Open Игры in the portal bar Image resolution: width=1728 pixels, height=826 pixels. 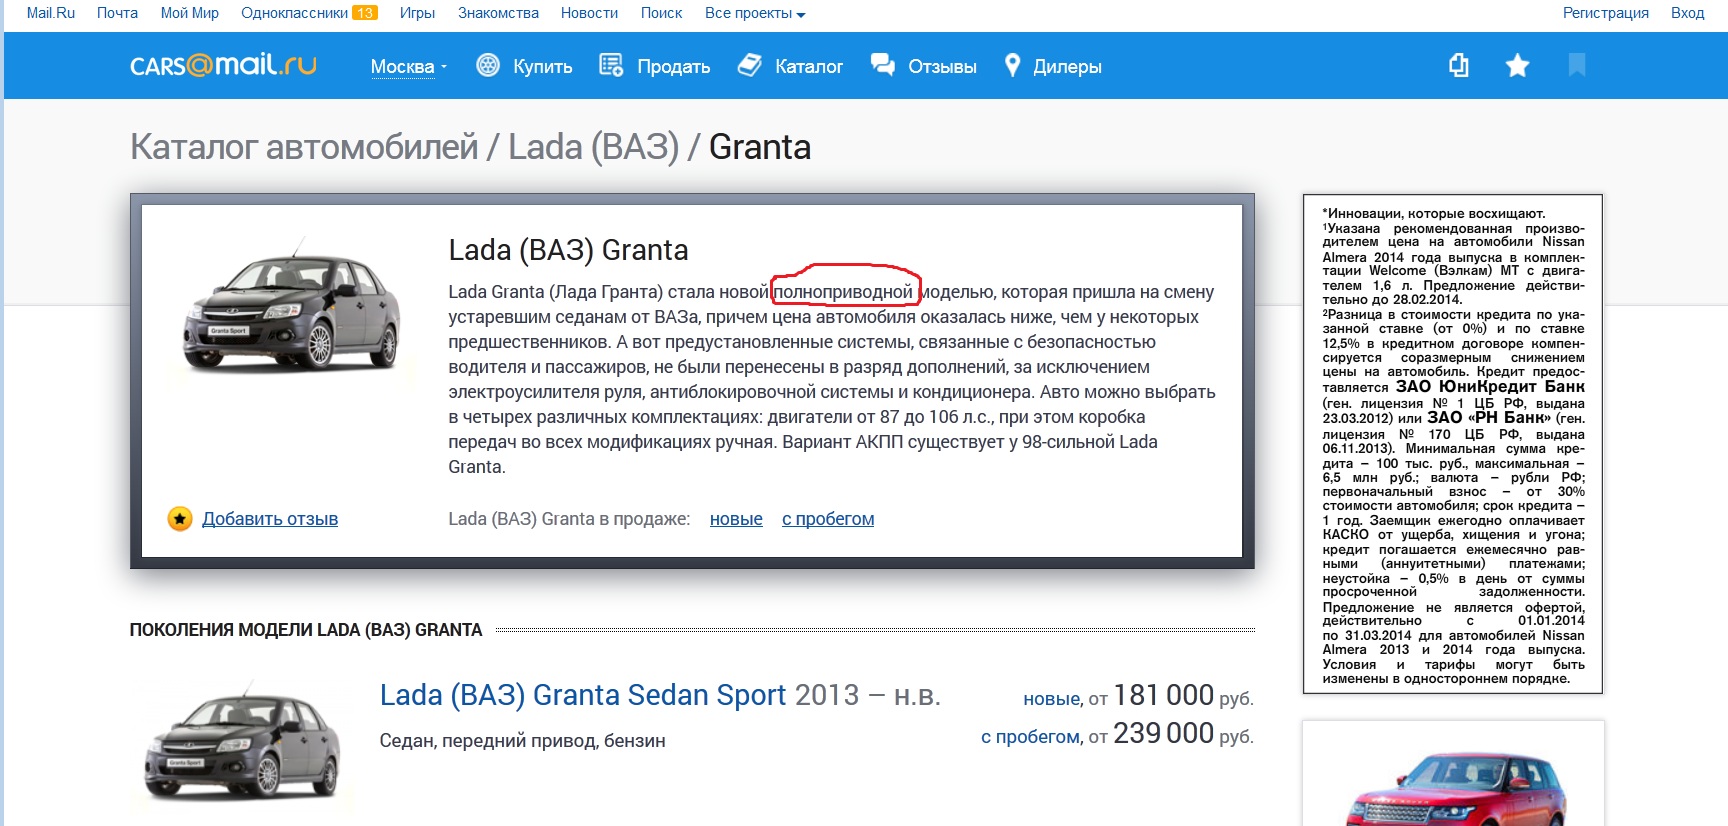[417, 13]
